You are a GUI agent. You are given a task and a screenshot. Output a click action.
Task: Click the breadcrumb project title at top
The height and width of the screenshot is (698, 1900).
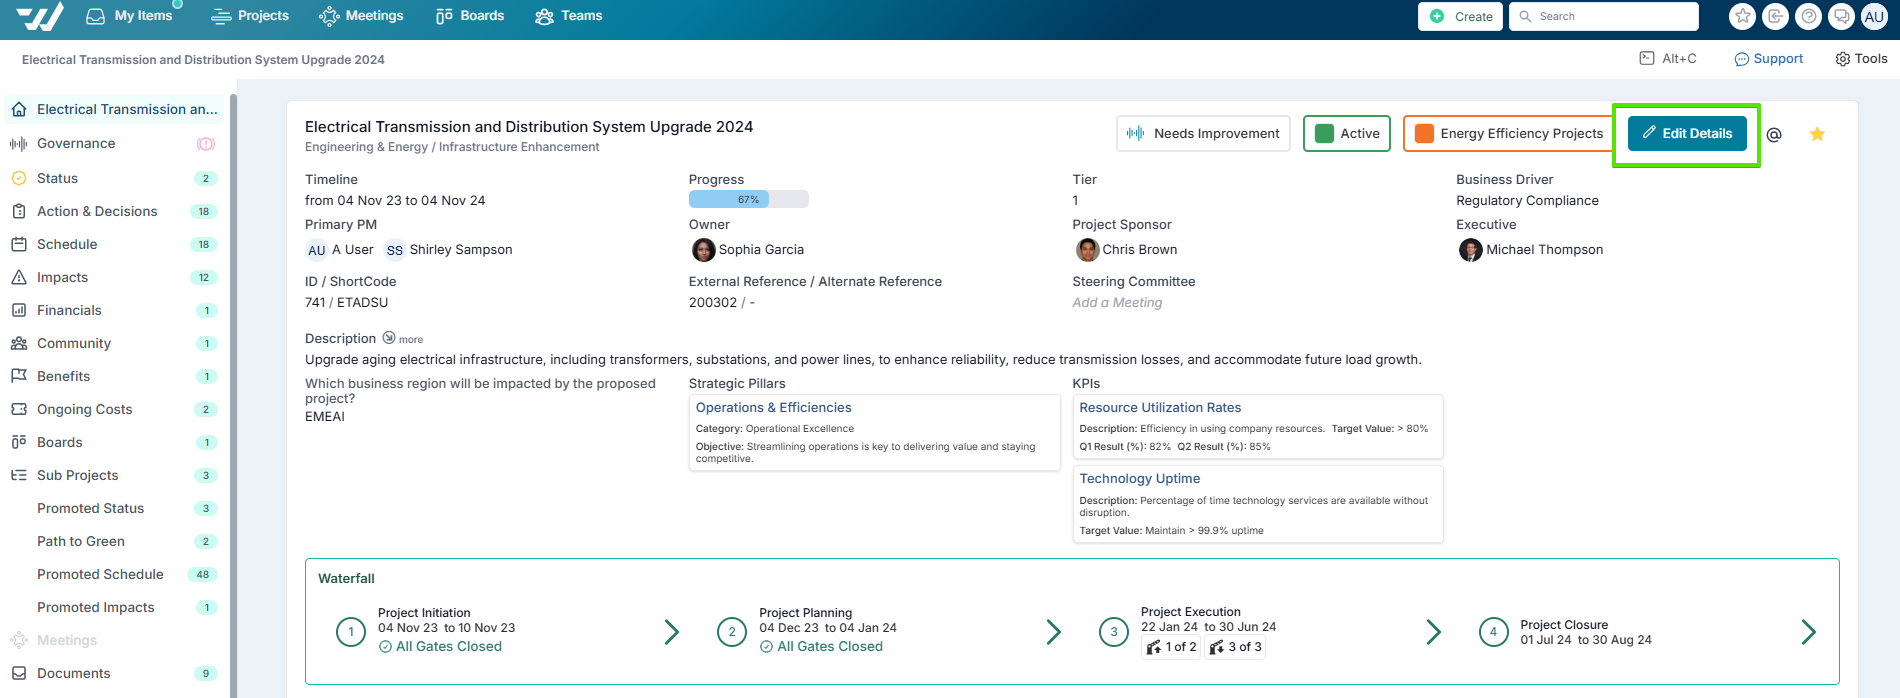point(203,60)
